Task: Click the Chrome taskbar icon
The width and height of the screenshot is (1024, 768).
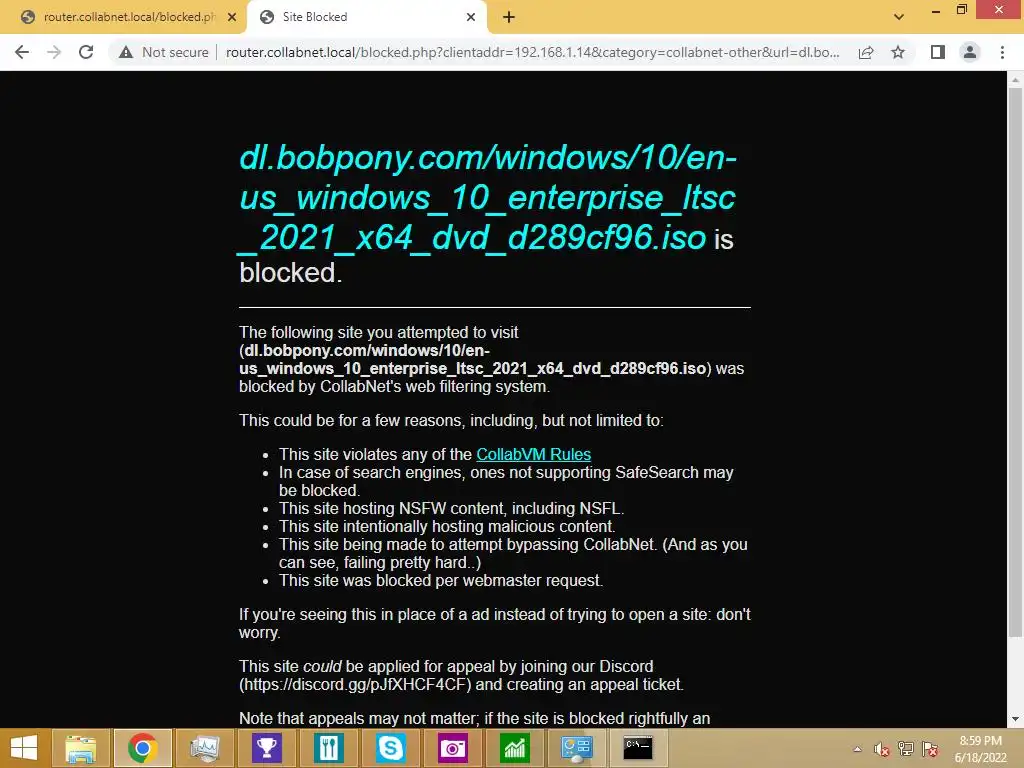Action: point(142,748)
